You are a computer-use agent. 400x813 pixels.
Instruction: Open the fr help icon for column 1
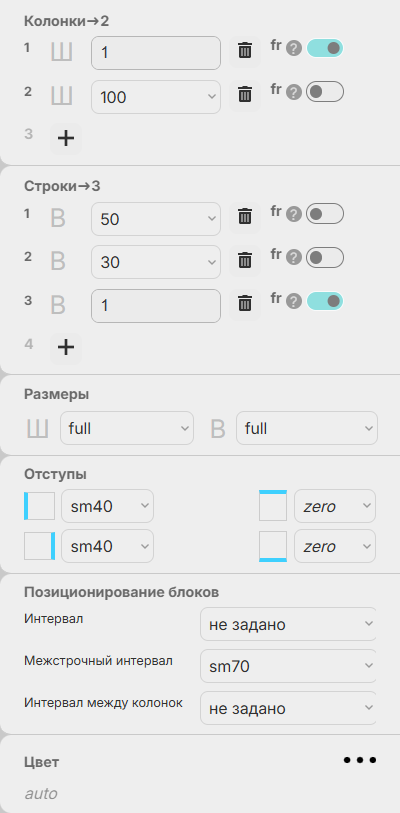tap(294, 49)
